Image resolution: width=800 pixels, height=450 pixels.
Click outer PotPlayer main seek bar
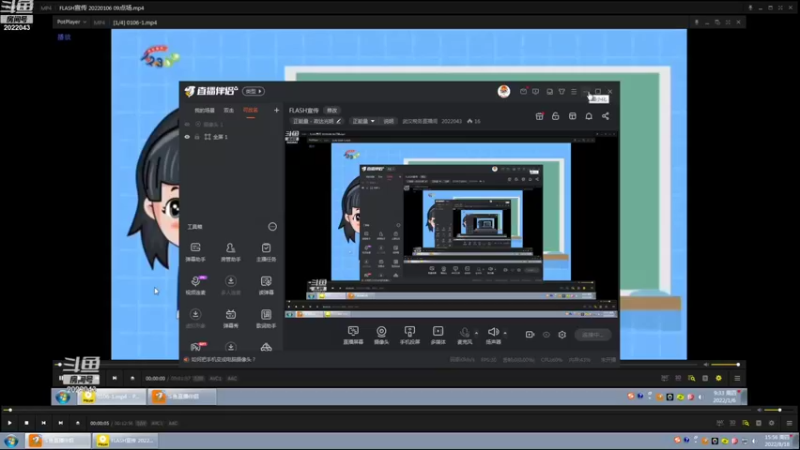tap(378, 410)
